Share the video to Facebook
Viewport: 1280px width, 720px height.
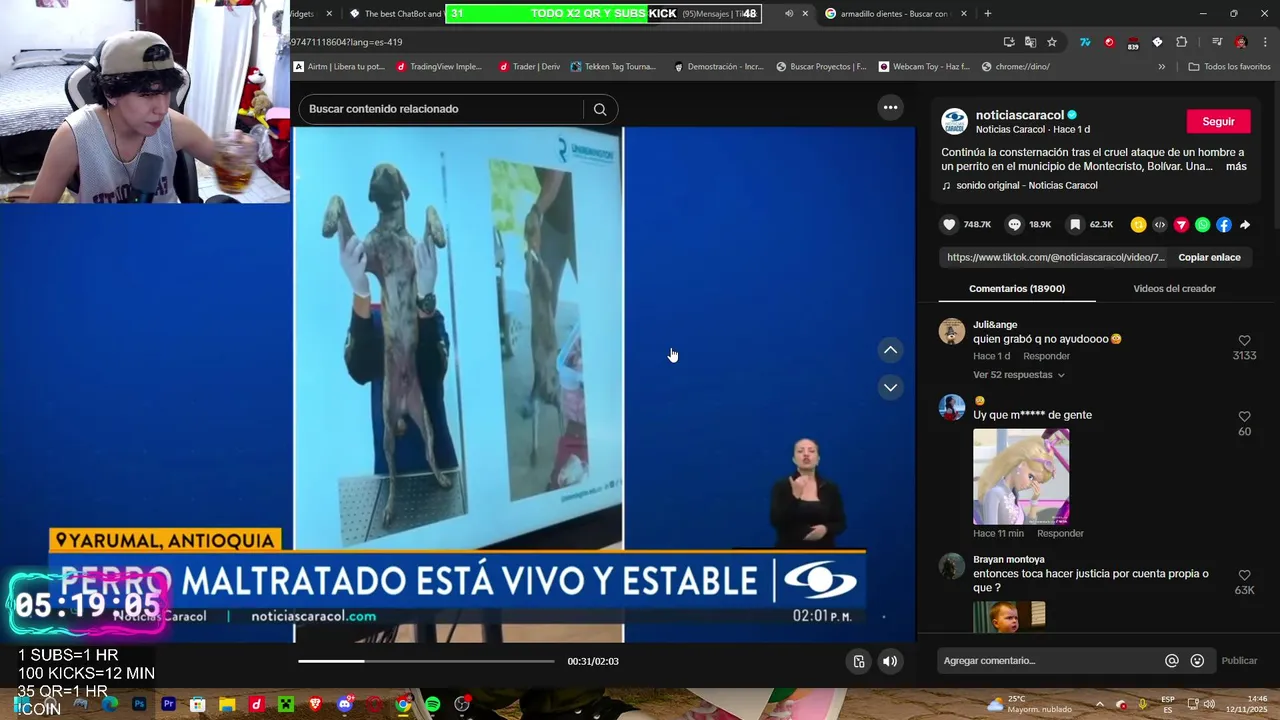coord(1224,225)
